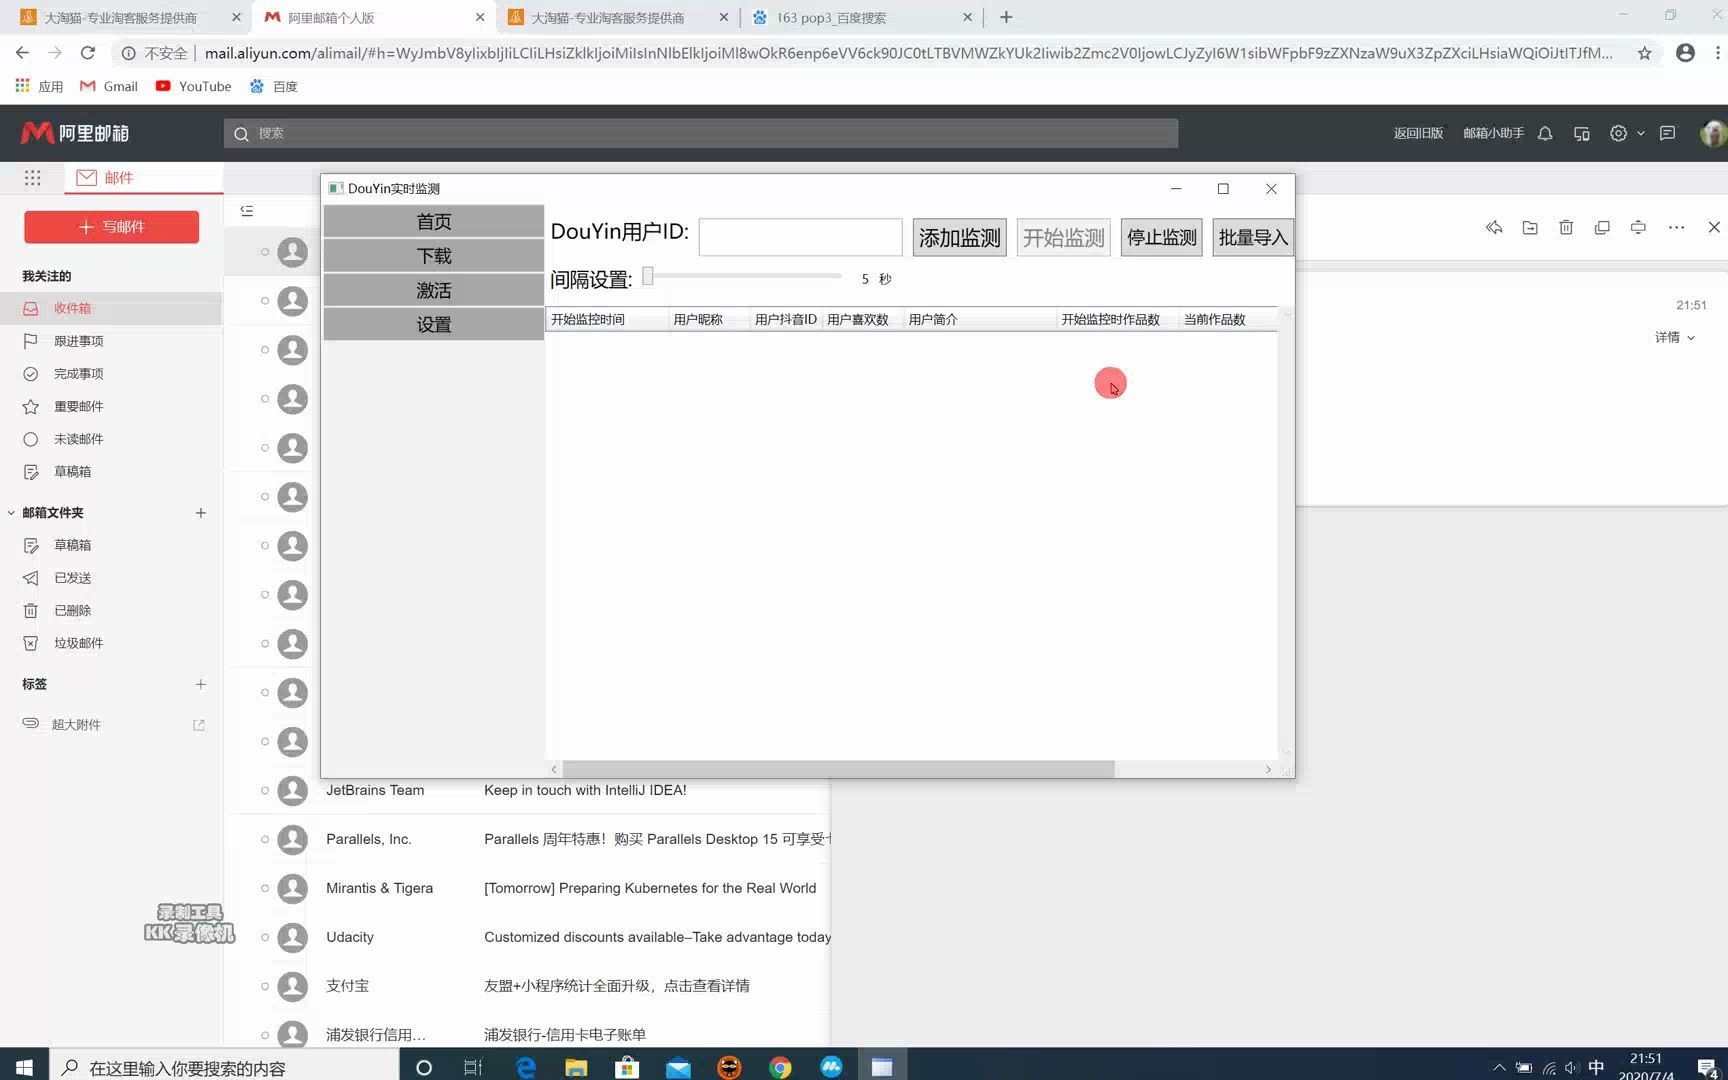Click the Windows taskbar search box
The height and width of the screenshot is (1080, 1728).
click(x=224, y=1067)
